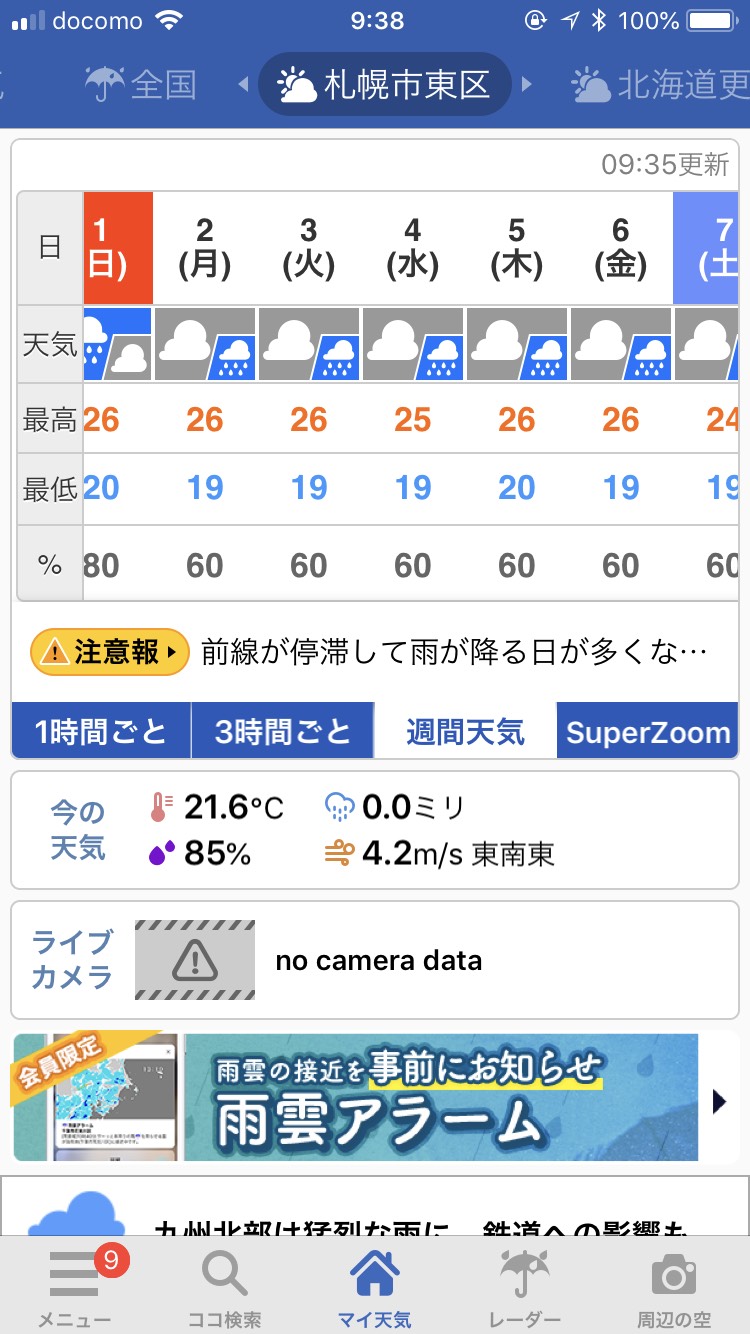Tap the wind speed icon
The image size is (750, 1334).
tap(339, 854)
